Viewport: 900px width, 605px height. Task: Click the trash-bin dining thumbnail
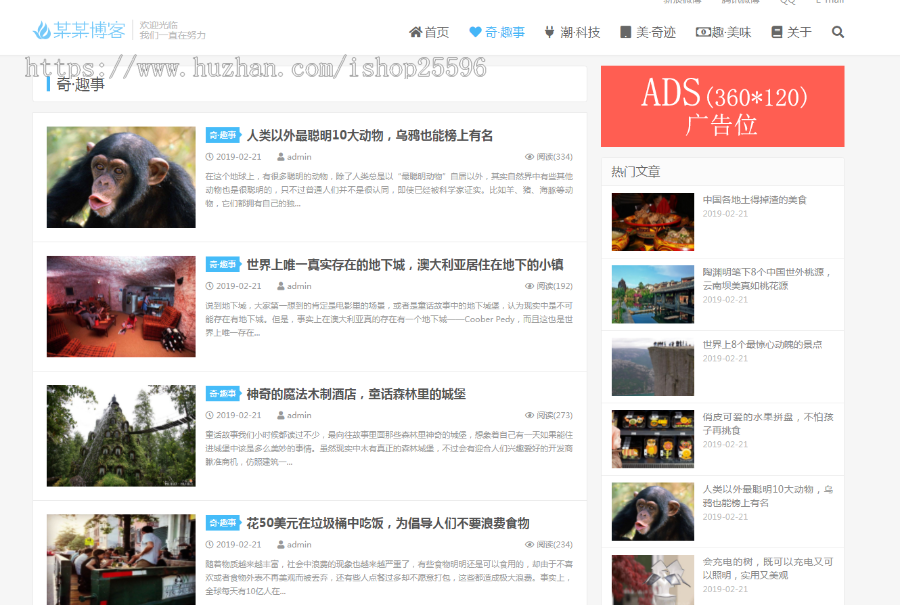click(x=121, y=560)
